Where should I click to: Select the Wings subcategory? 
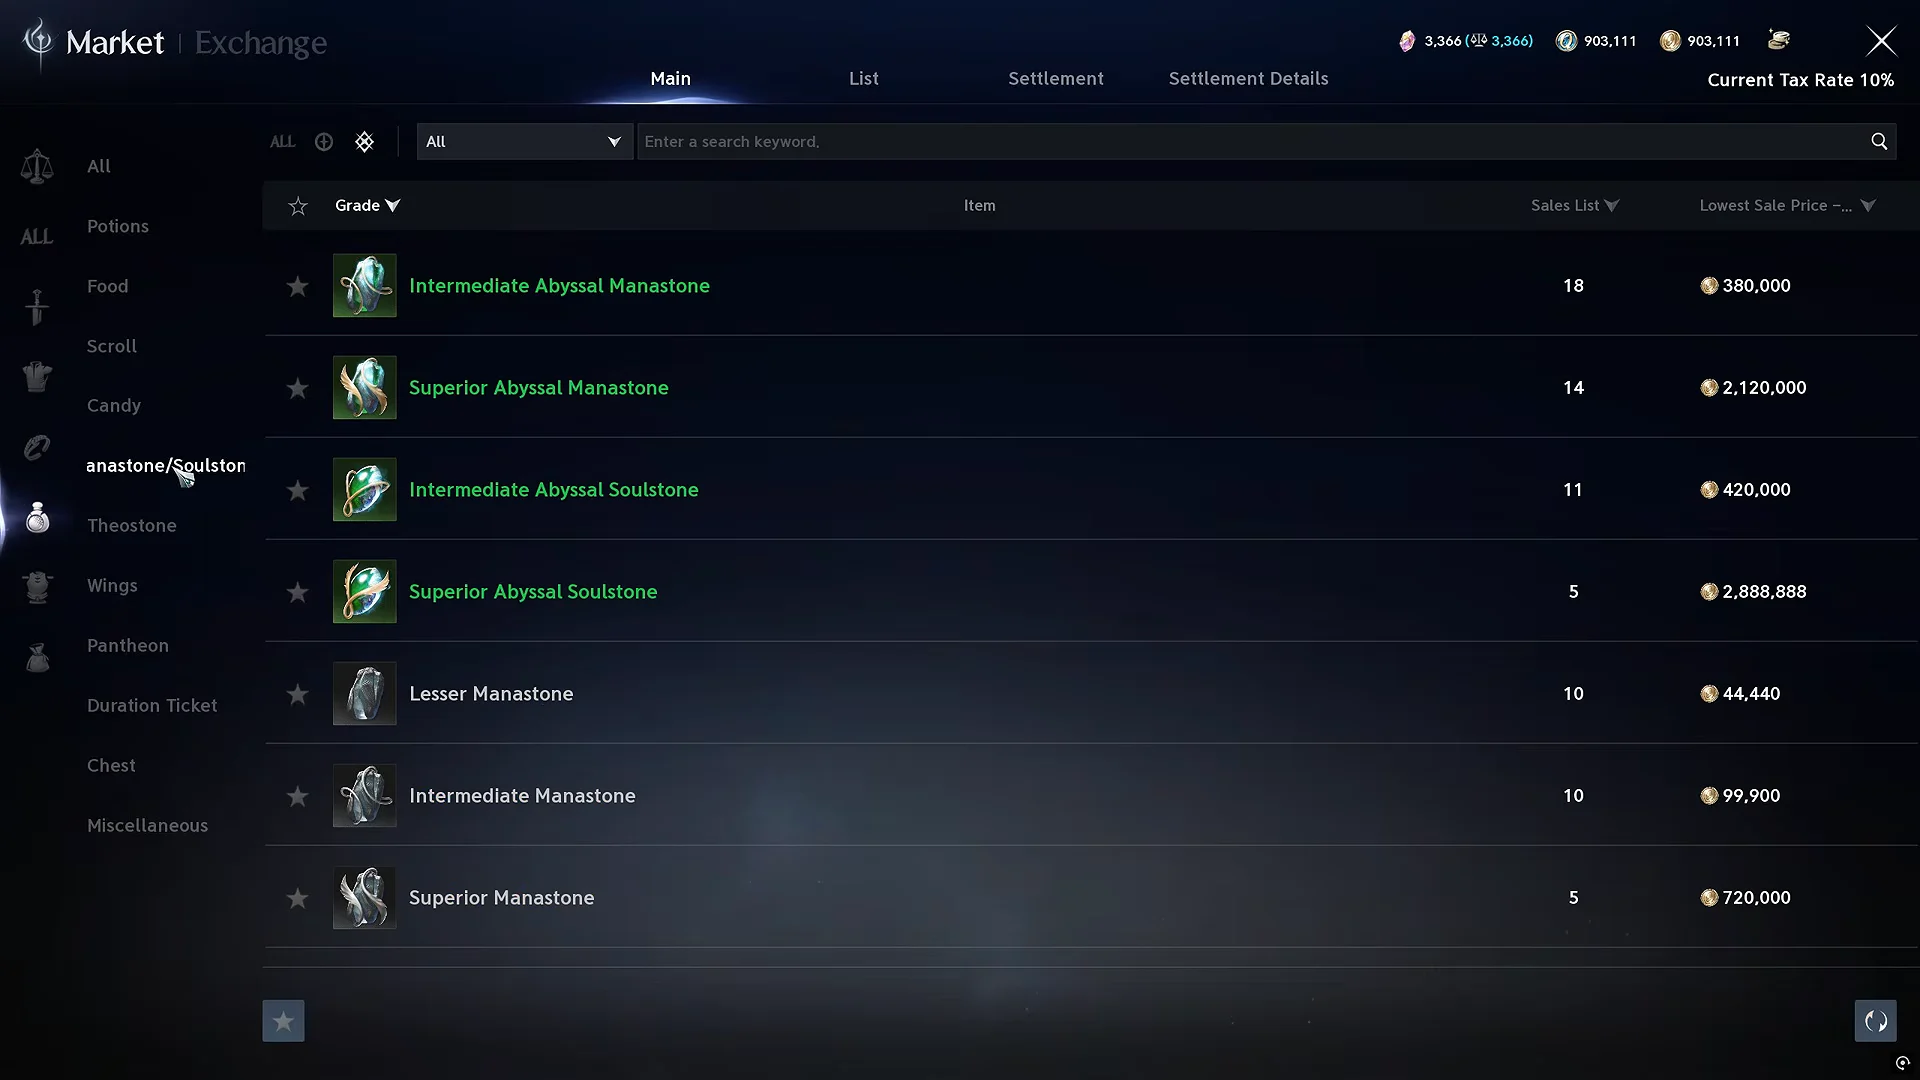click(x=112, y=585)
